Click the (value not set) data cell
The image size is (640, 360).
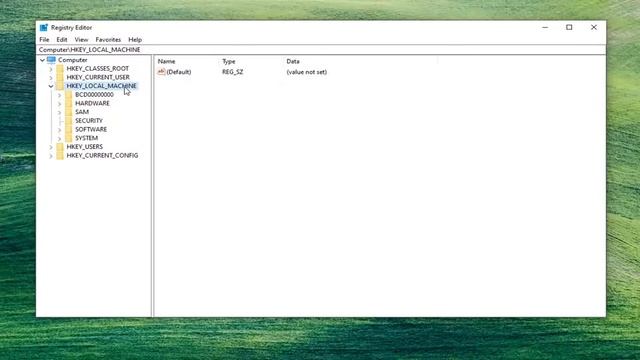[x=307, y=72]
